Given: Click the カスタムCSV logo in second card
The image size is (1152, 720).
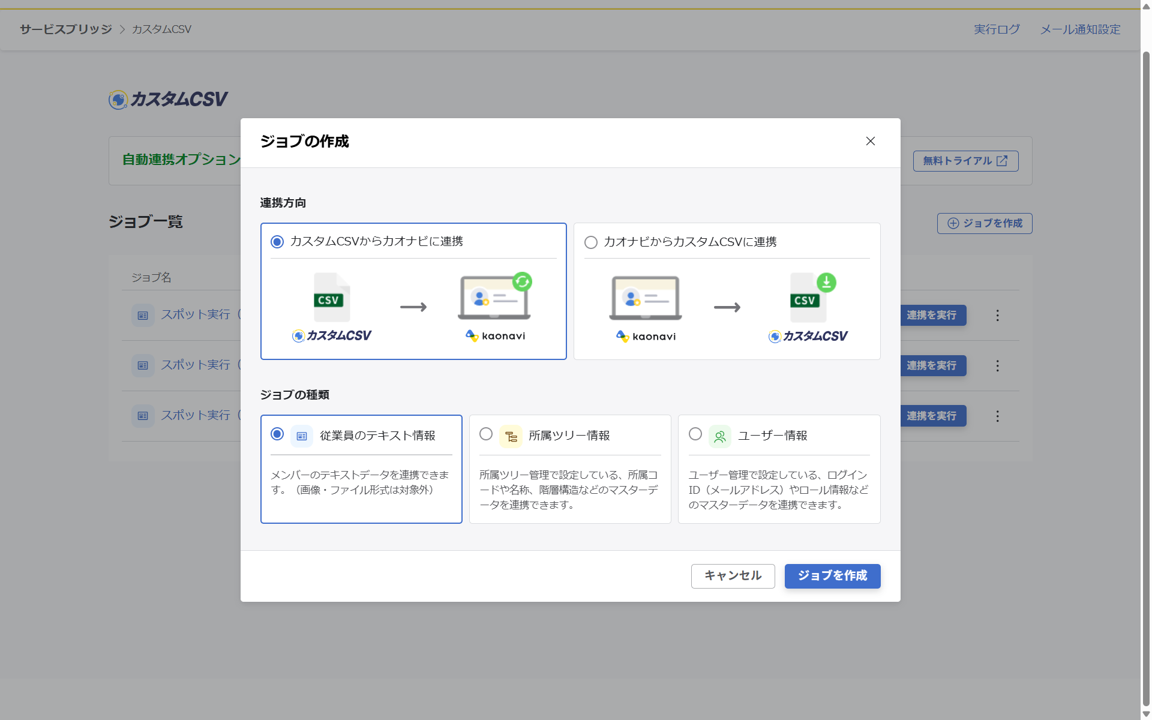Looking at the screenshot, I should 807,336.
